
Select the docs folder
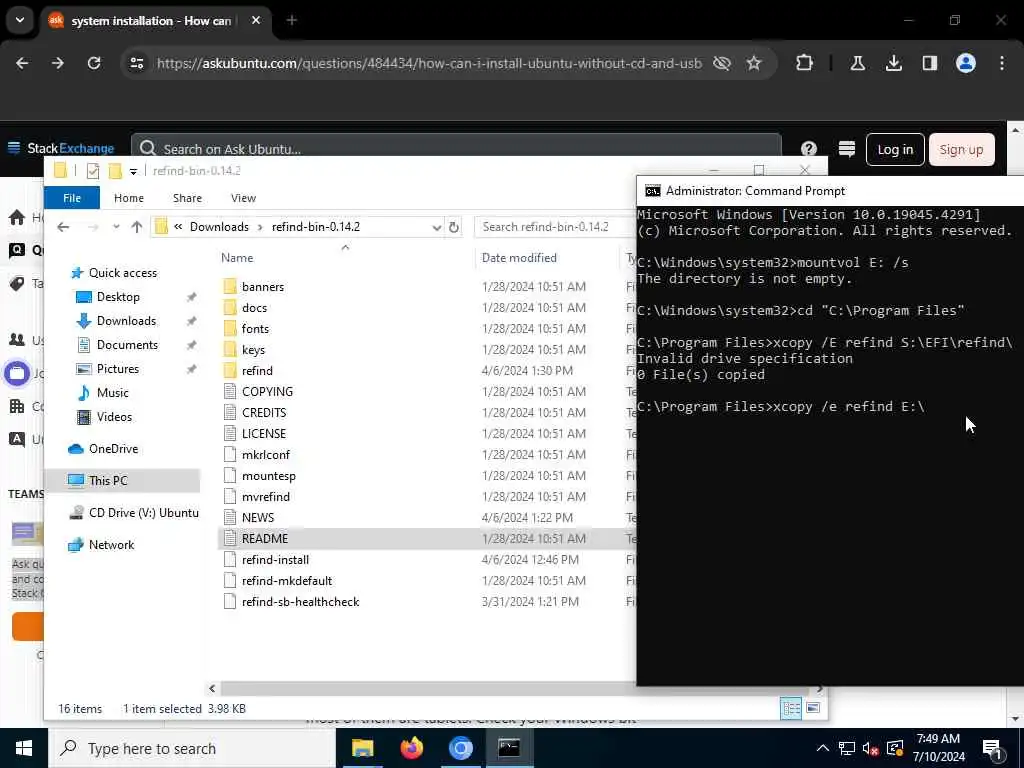[254, 308]
